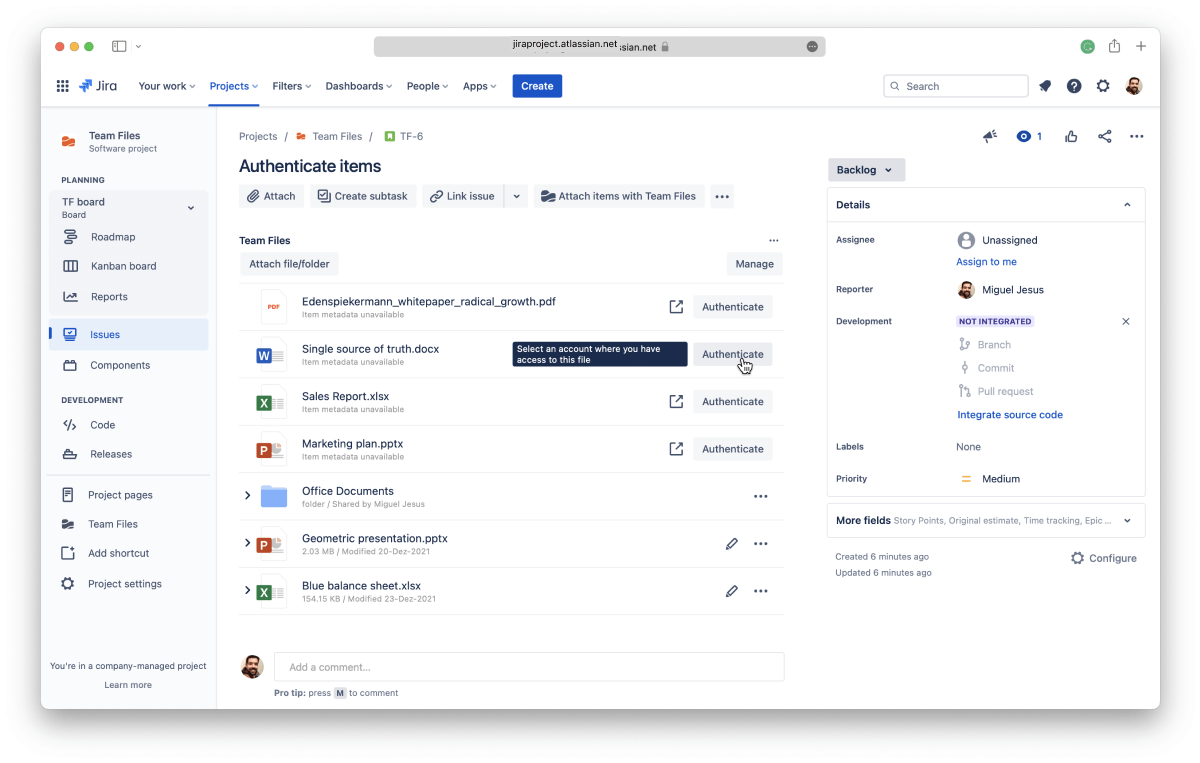Open Reports in sidebar
1200x763 pixels.
tap(109, 297)
